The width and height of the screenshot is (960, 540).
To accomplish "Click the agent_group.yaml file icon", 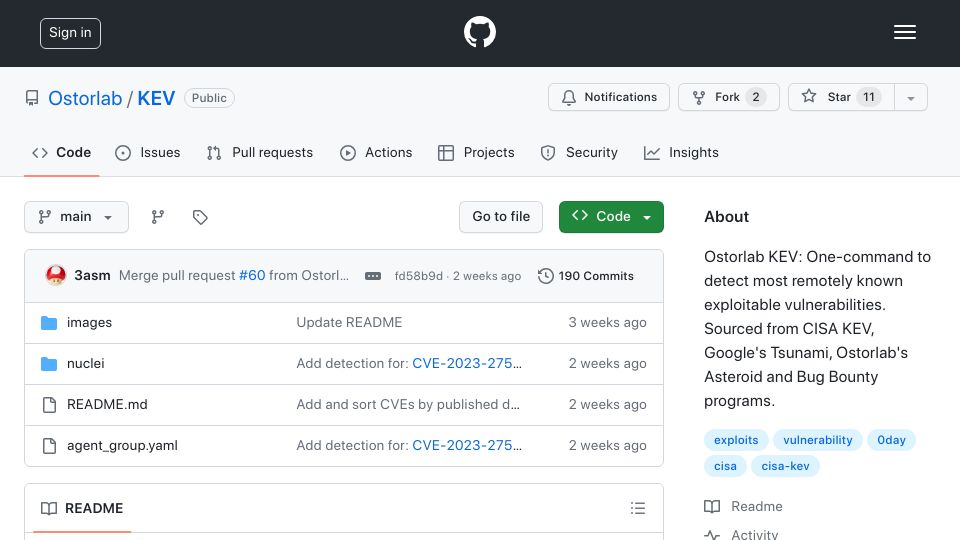I will (49, 446).
